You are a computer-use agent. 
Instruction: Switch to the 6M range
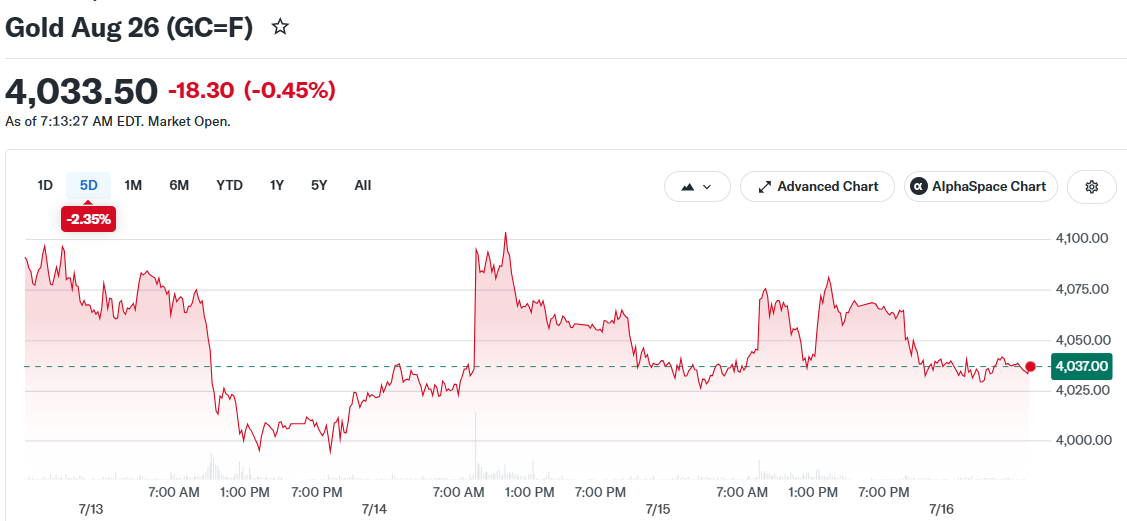pos(179,185)
